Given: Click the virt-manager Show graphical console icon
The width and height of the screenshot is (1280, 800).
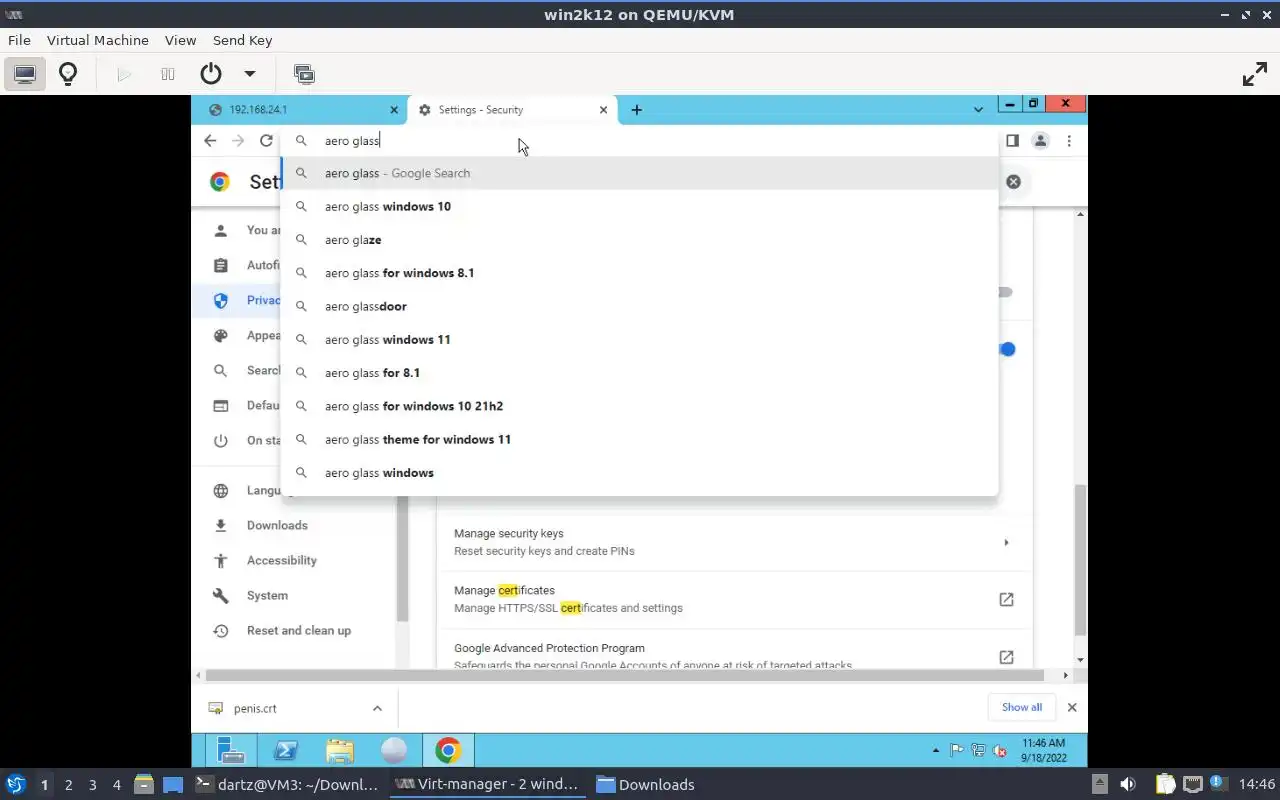Looking at the screenshot, I should coord(25,74).
